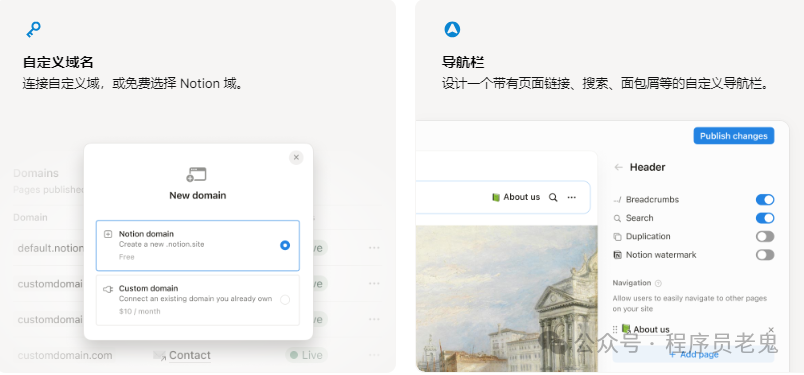804x375 pixels.
Task: Click the $10 / month price text
Action: (139, 311)
